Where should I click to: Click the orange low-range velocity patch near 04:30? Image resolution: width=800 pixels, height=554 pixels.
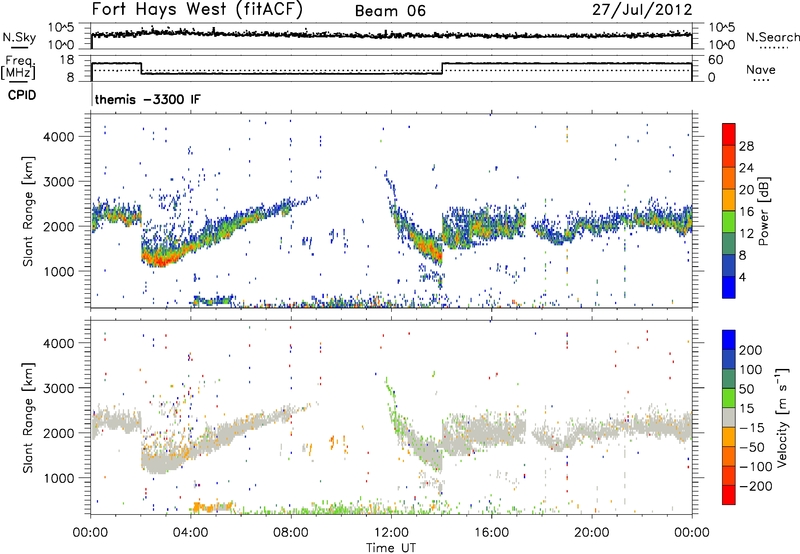pos(210,507)
